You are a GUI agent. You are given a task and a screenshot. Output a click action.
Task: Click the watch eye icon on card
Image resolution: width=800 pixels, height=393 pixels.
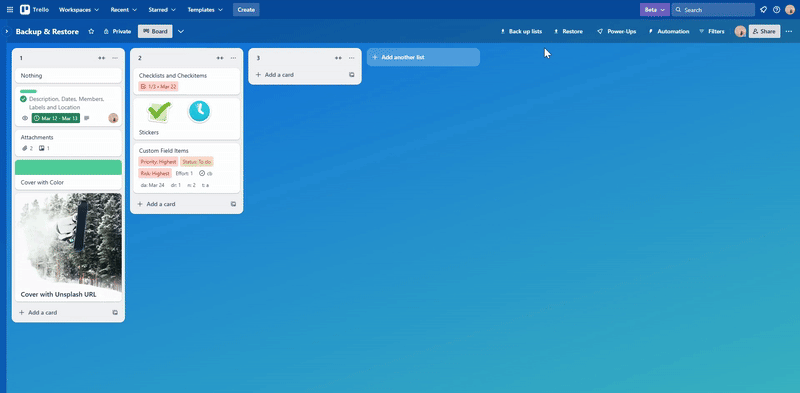(x=24, y=118)
